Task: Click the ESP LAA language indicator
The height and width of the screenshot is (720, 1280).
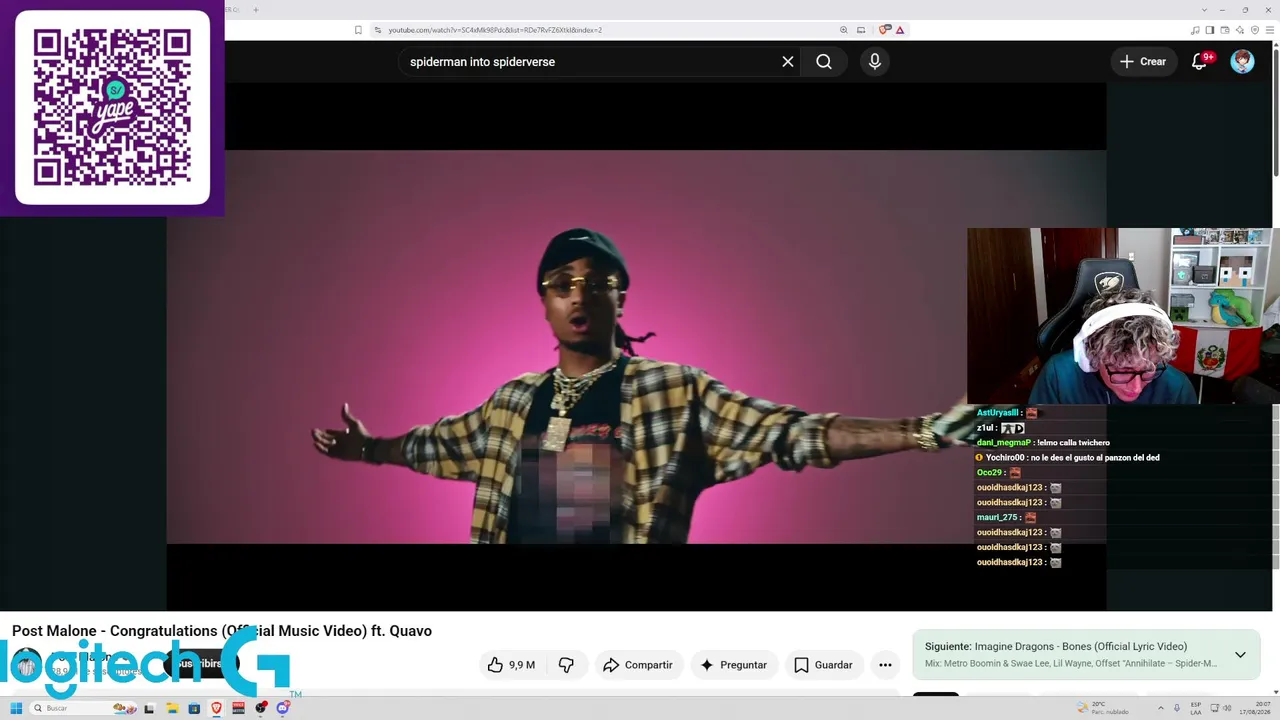Action: click(x=1196, y=708)
